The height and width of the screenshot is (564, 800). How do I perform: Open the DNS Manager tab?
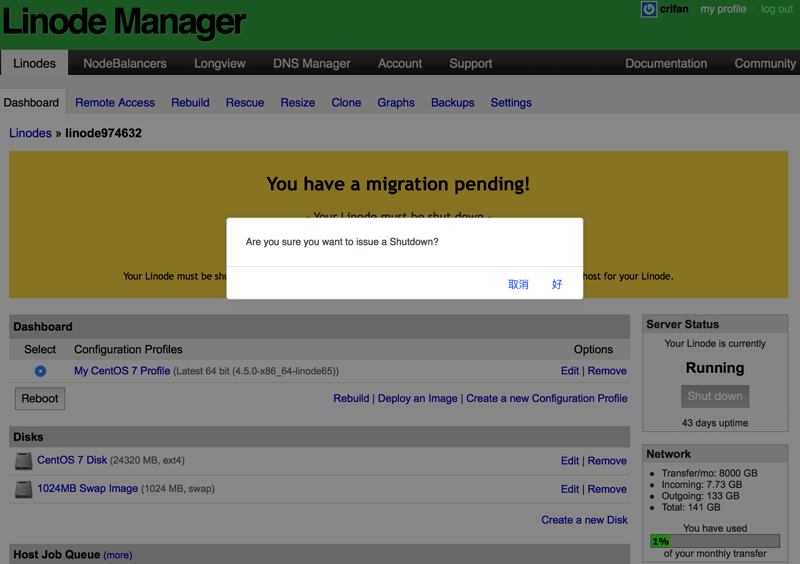point(312,63)
